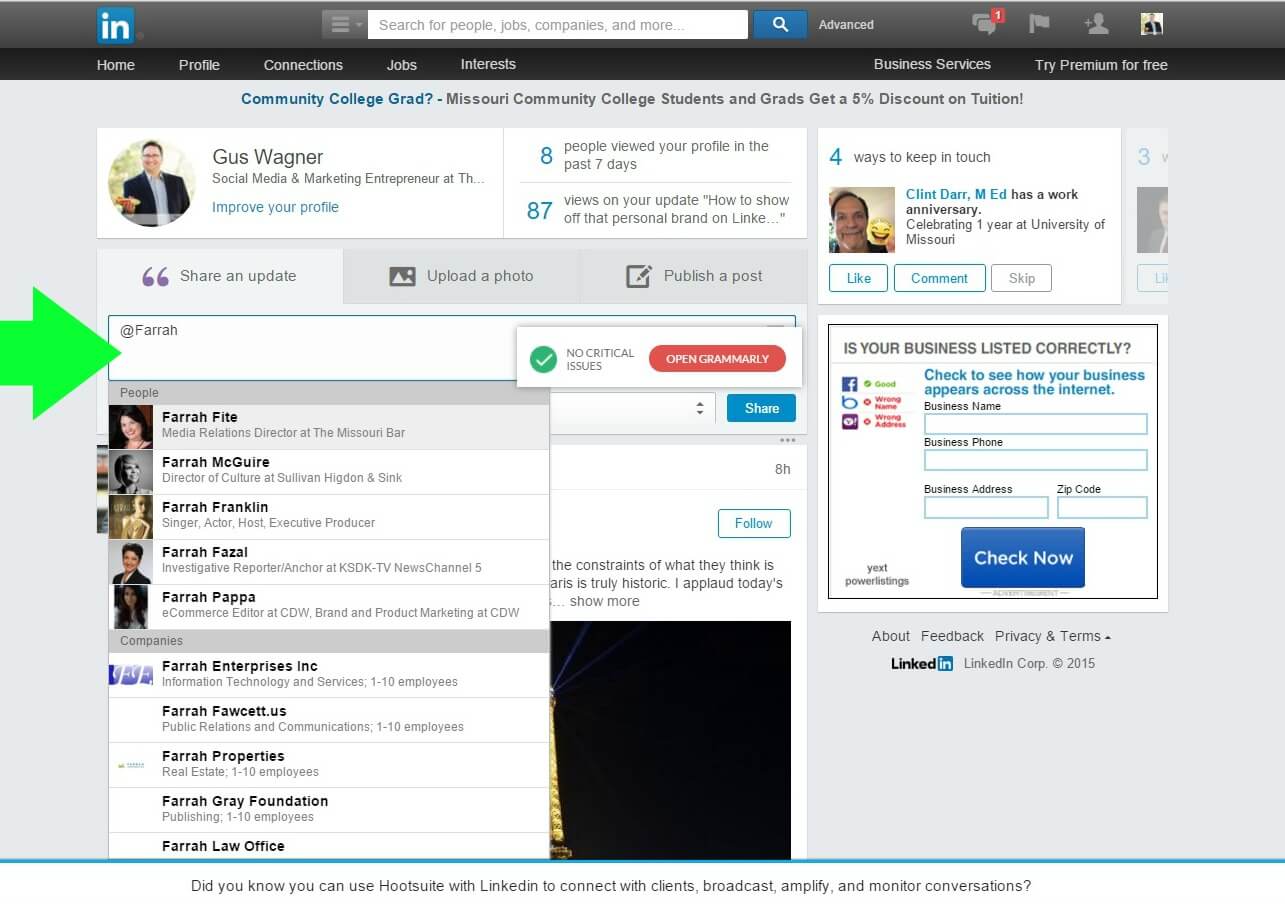Switch to the Publish a post tab

[693, 276]
